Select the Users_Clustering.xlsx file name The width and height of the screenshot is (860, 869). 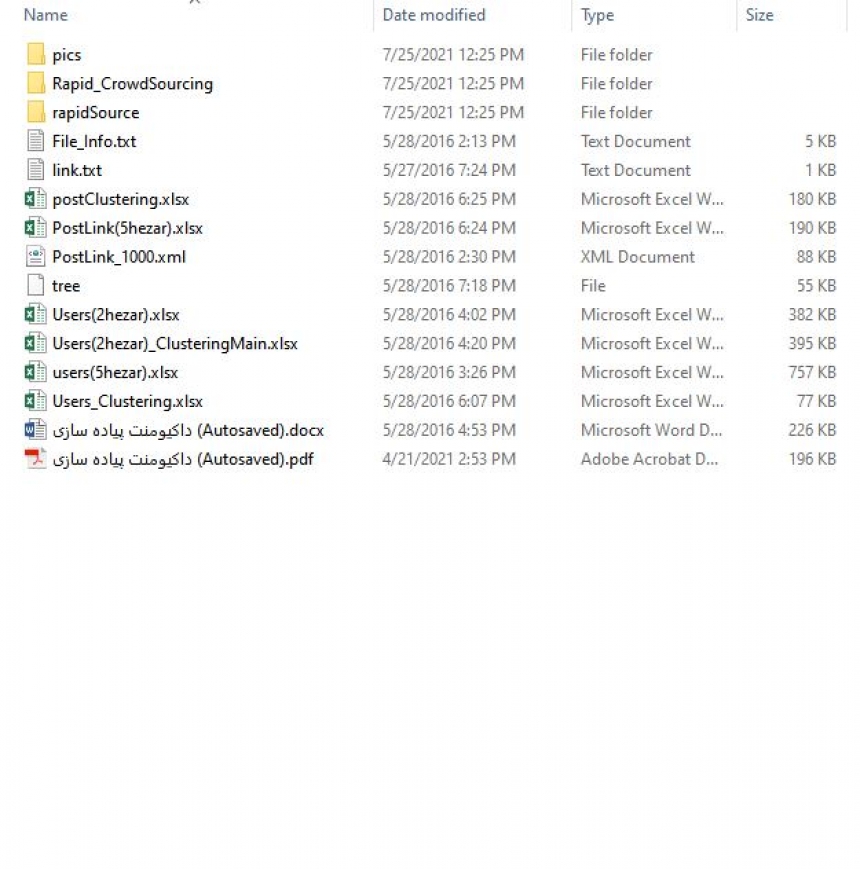click(x=127, y=401)
